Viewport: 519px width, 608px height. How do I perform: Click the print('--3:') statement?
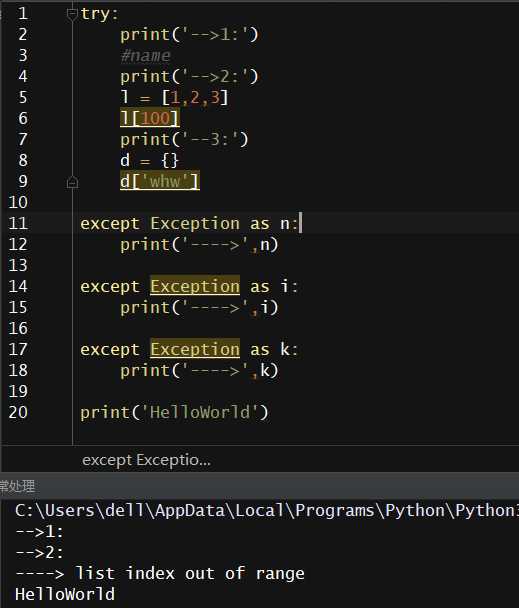pyautogui.click(x=184, y=139)
